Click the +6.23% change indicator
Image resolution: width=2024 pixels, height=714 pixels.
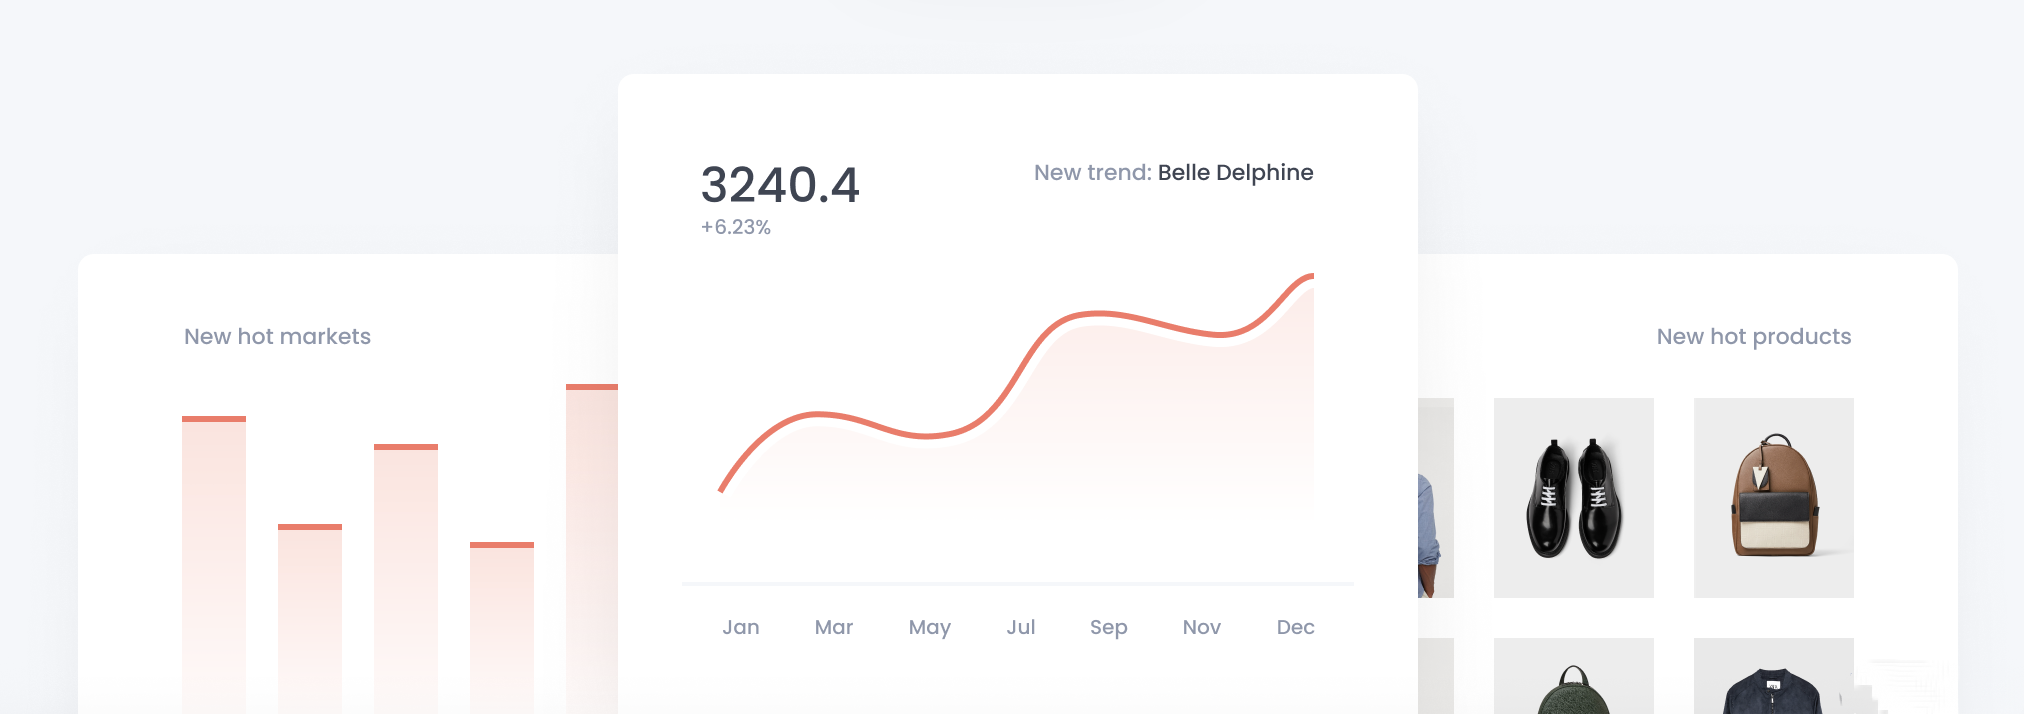coord(736,228)
